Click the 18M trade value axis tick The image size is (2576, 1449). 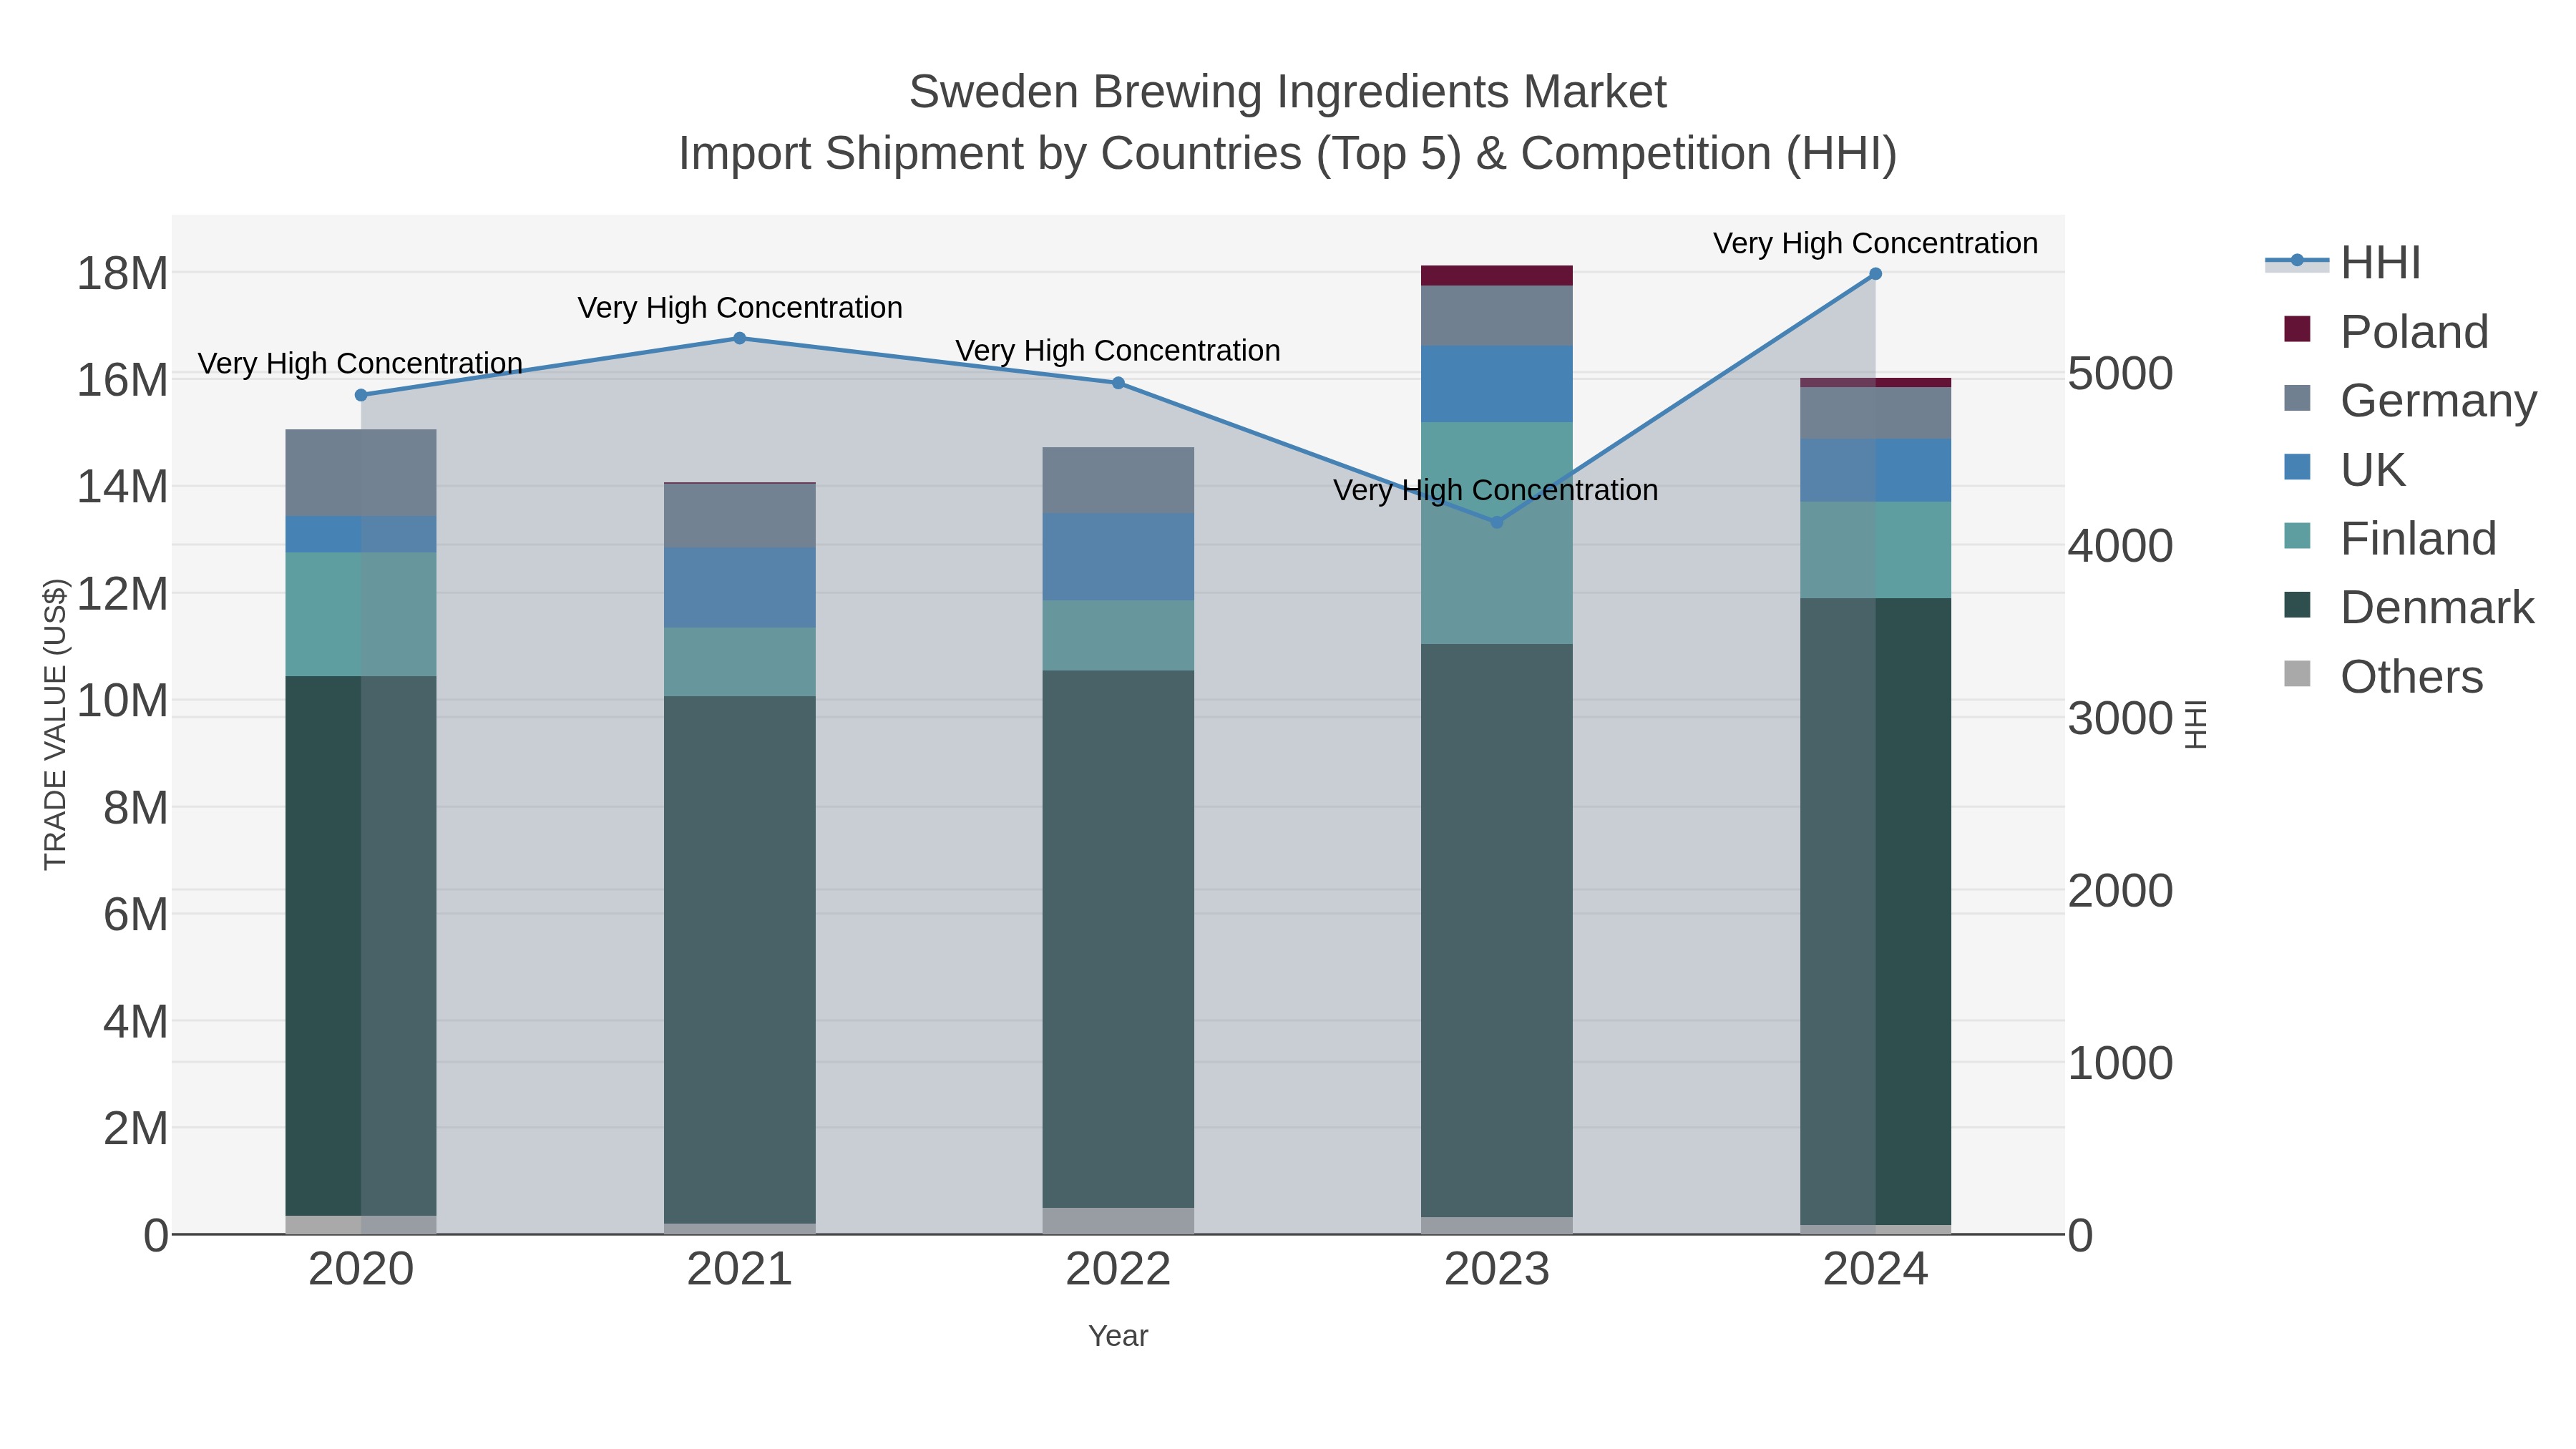pos(122,273)
